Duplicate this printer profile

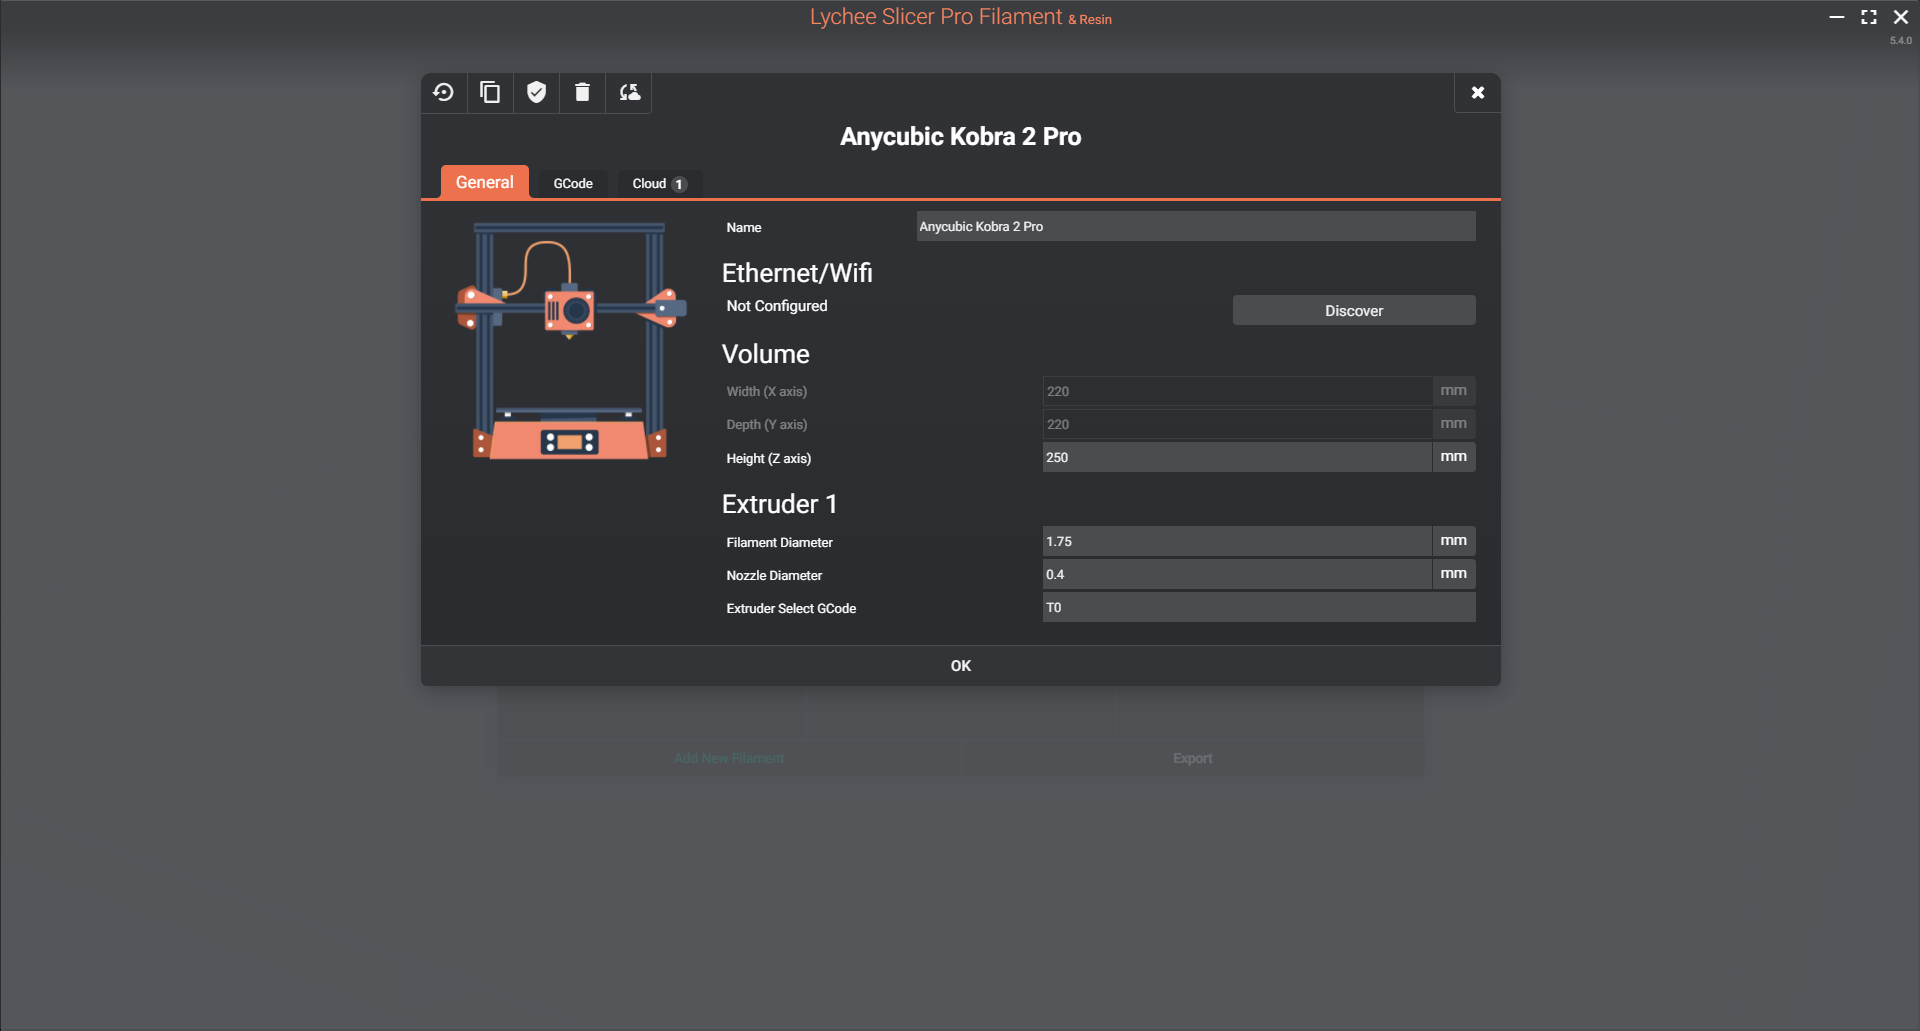click(489, 92)
